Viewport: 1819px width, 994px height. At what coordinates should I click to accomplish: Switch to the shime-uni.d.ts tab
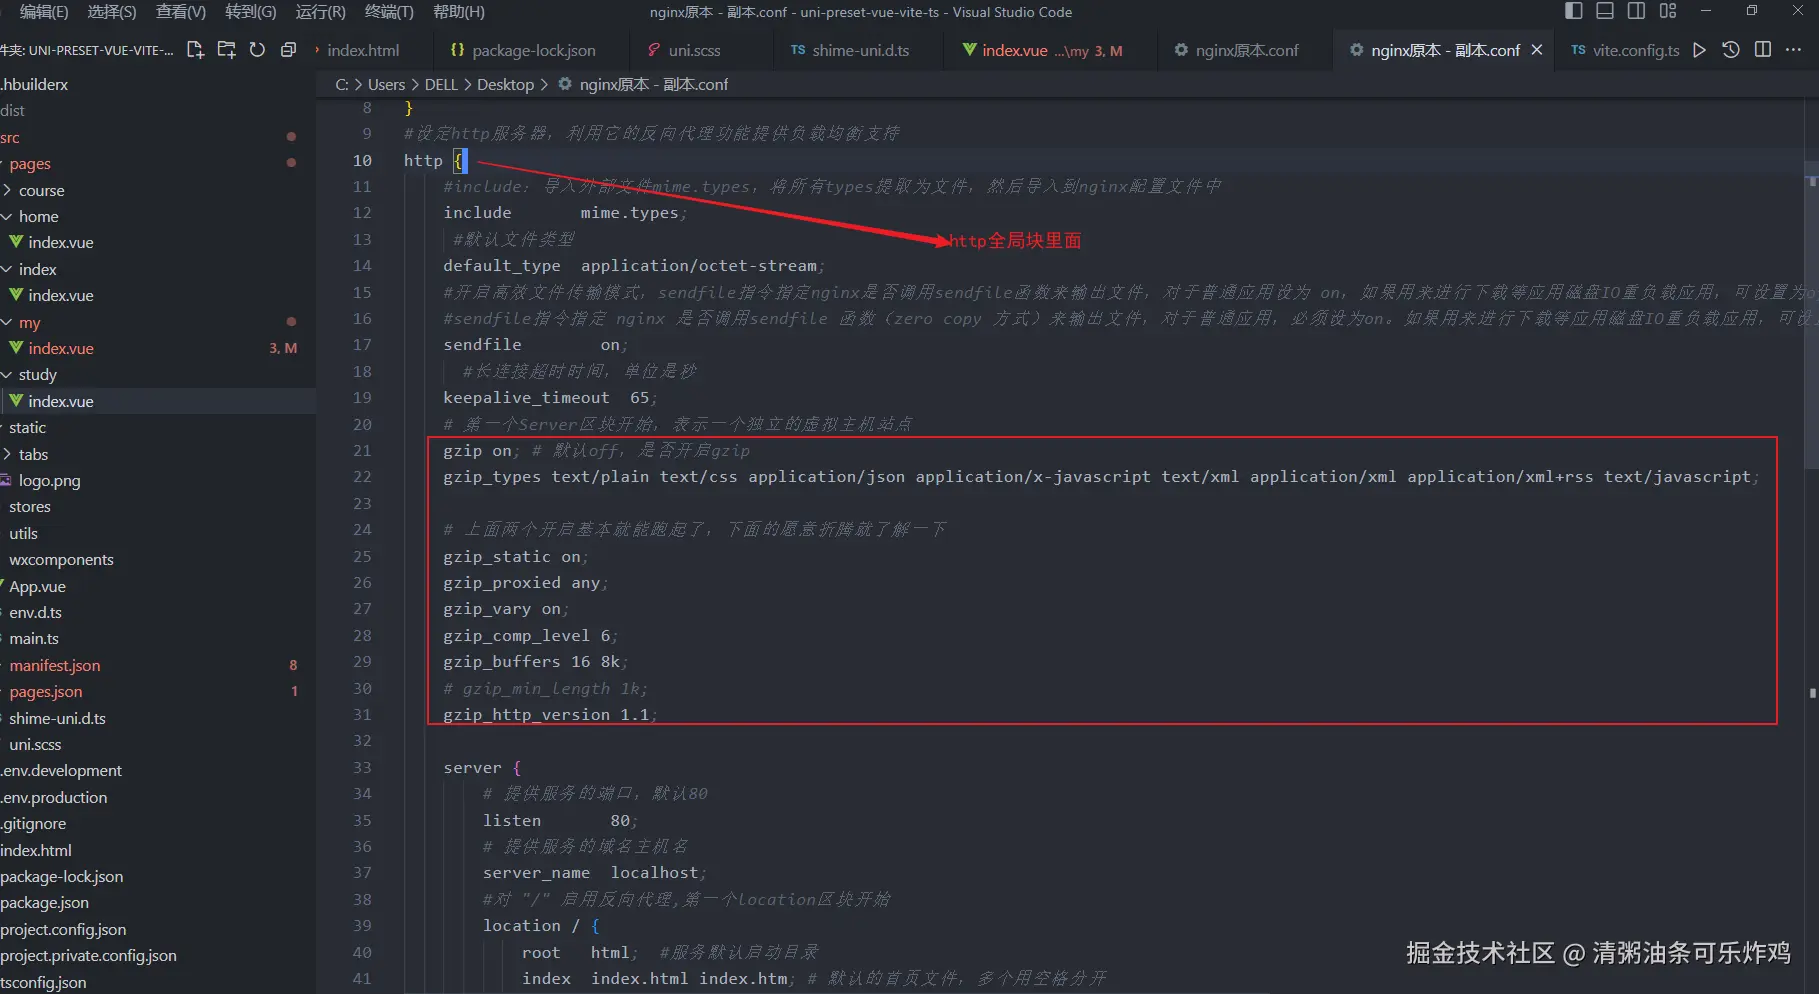point(861,50)
